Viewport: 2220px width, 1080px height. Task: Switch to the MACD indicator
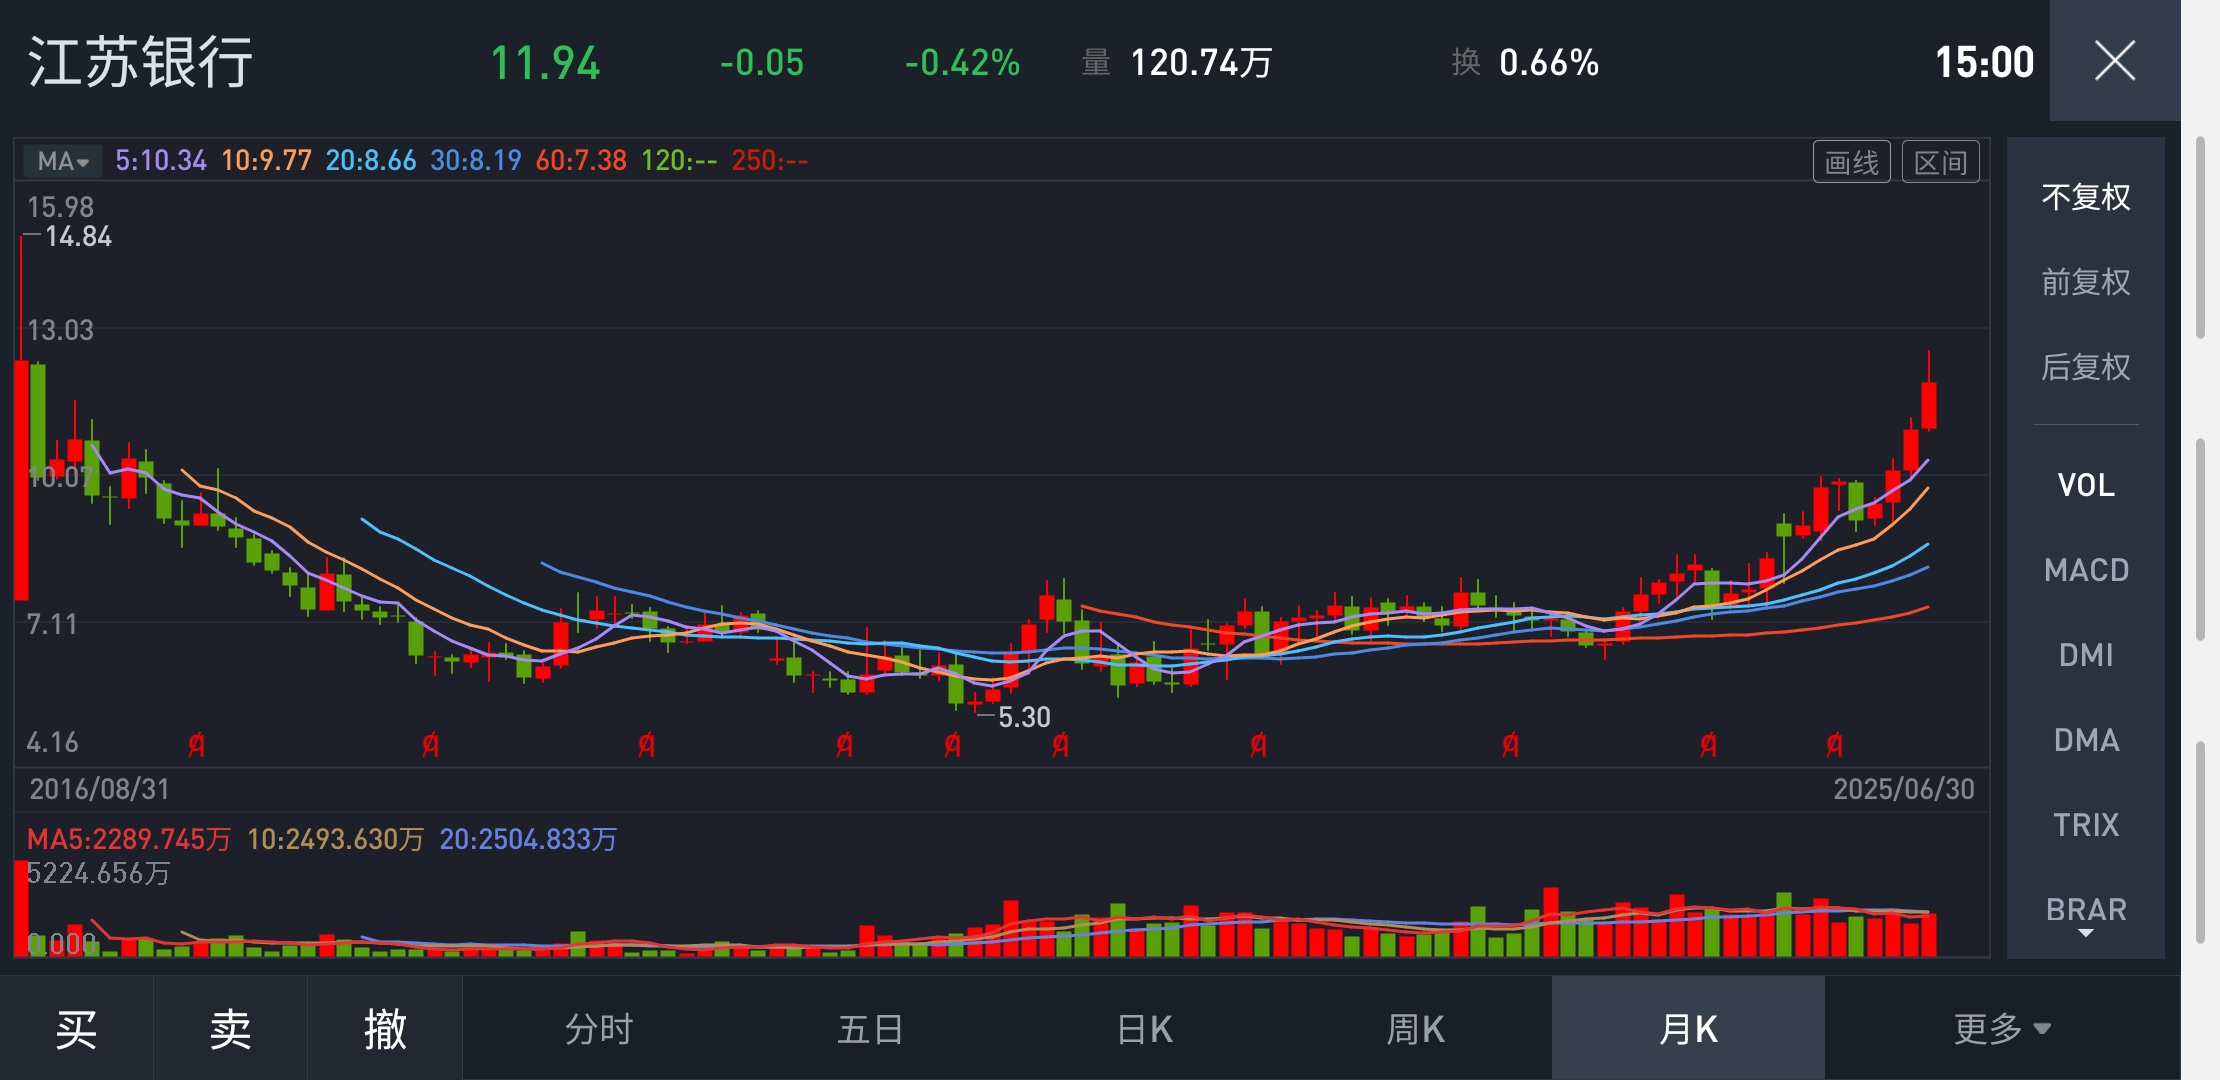tap(2086, 570)
